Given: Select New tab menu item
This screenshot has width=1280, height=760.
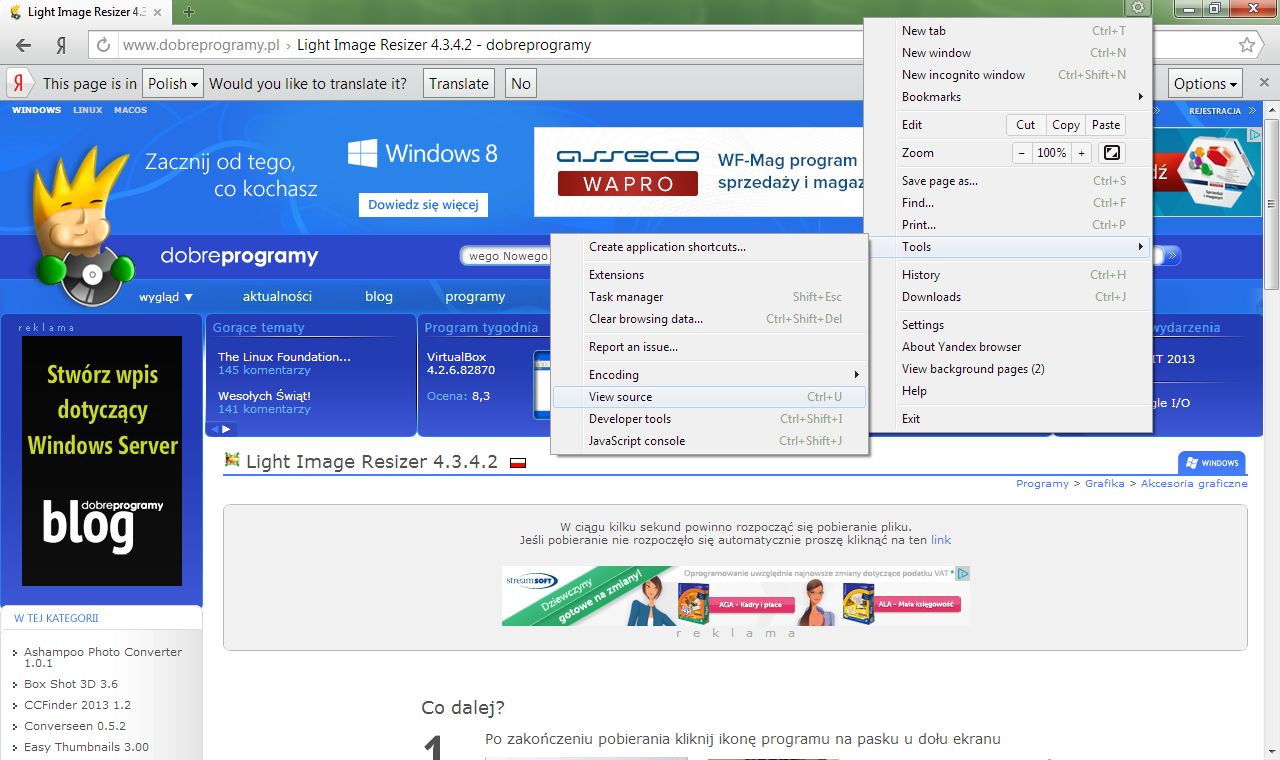Looking at the screenshot, I should tap(1008, 31).
